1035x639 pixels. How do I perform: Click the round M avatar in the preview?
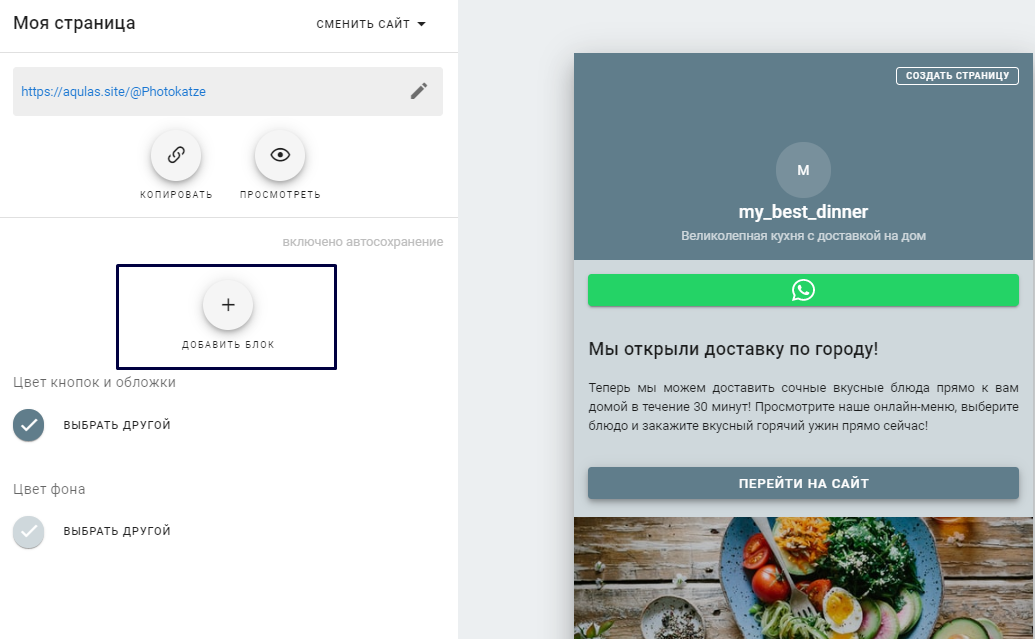pyautogui.click(x=803, y=170)
